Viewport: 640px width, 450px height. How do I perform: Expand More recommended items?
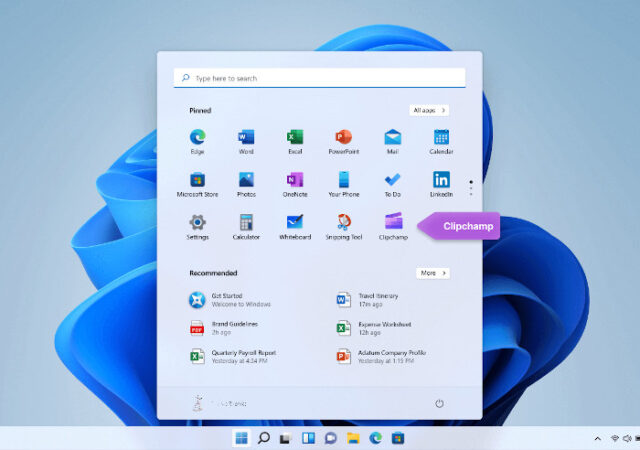432,272
